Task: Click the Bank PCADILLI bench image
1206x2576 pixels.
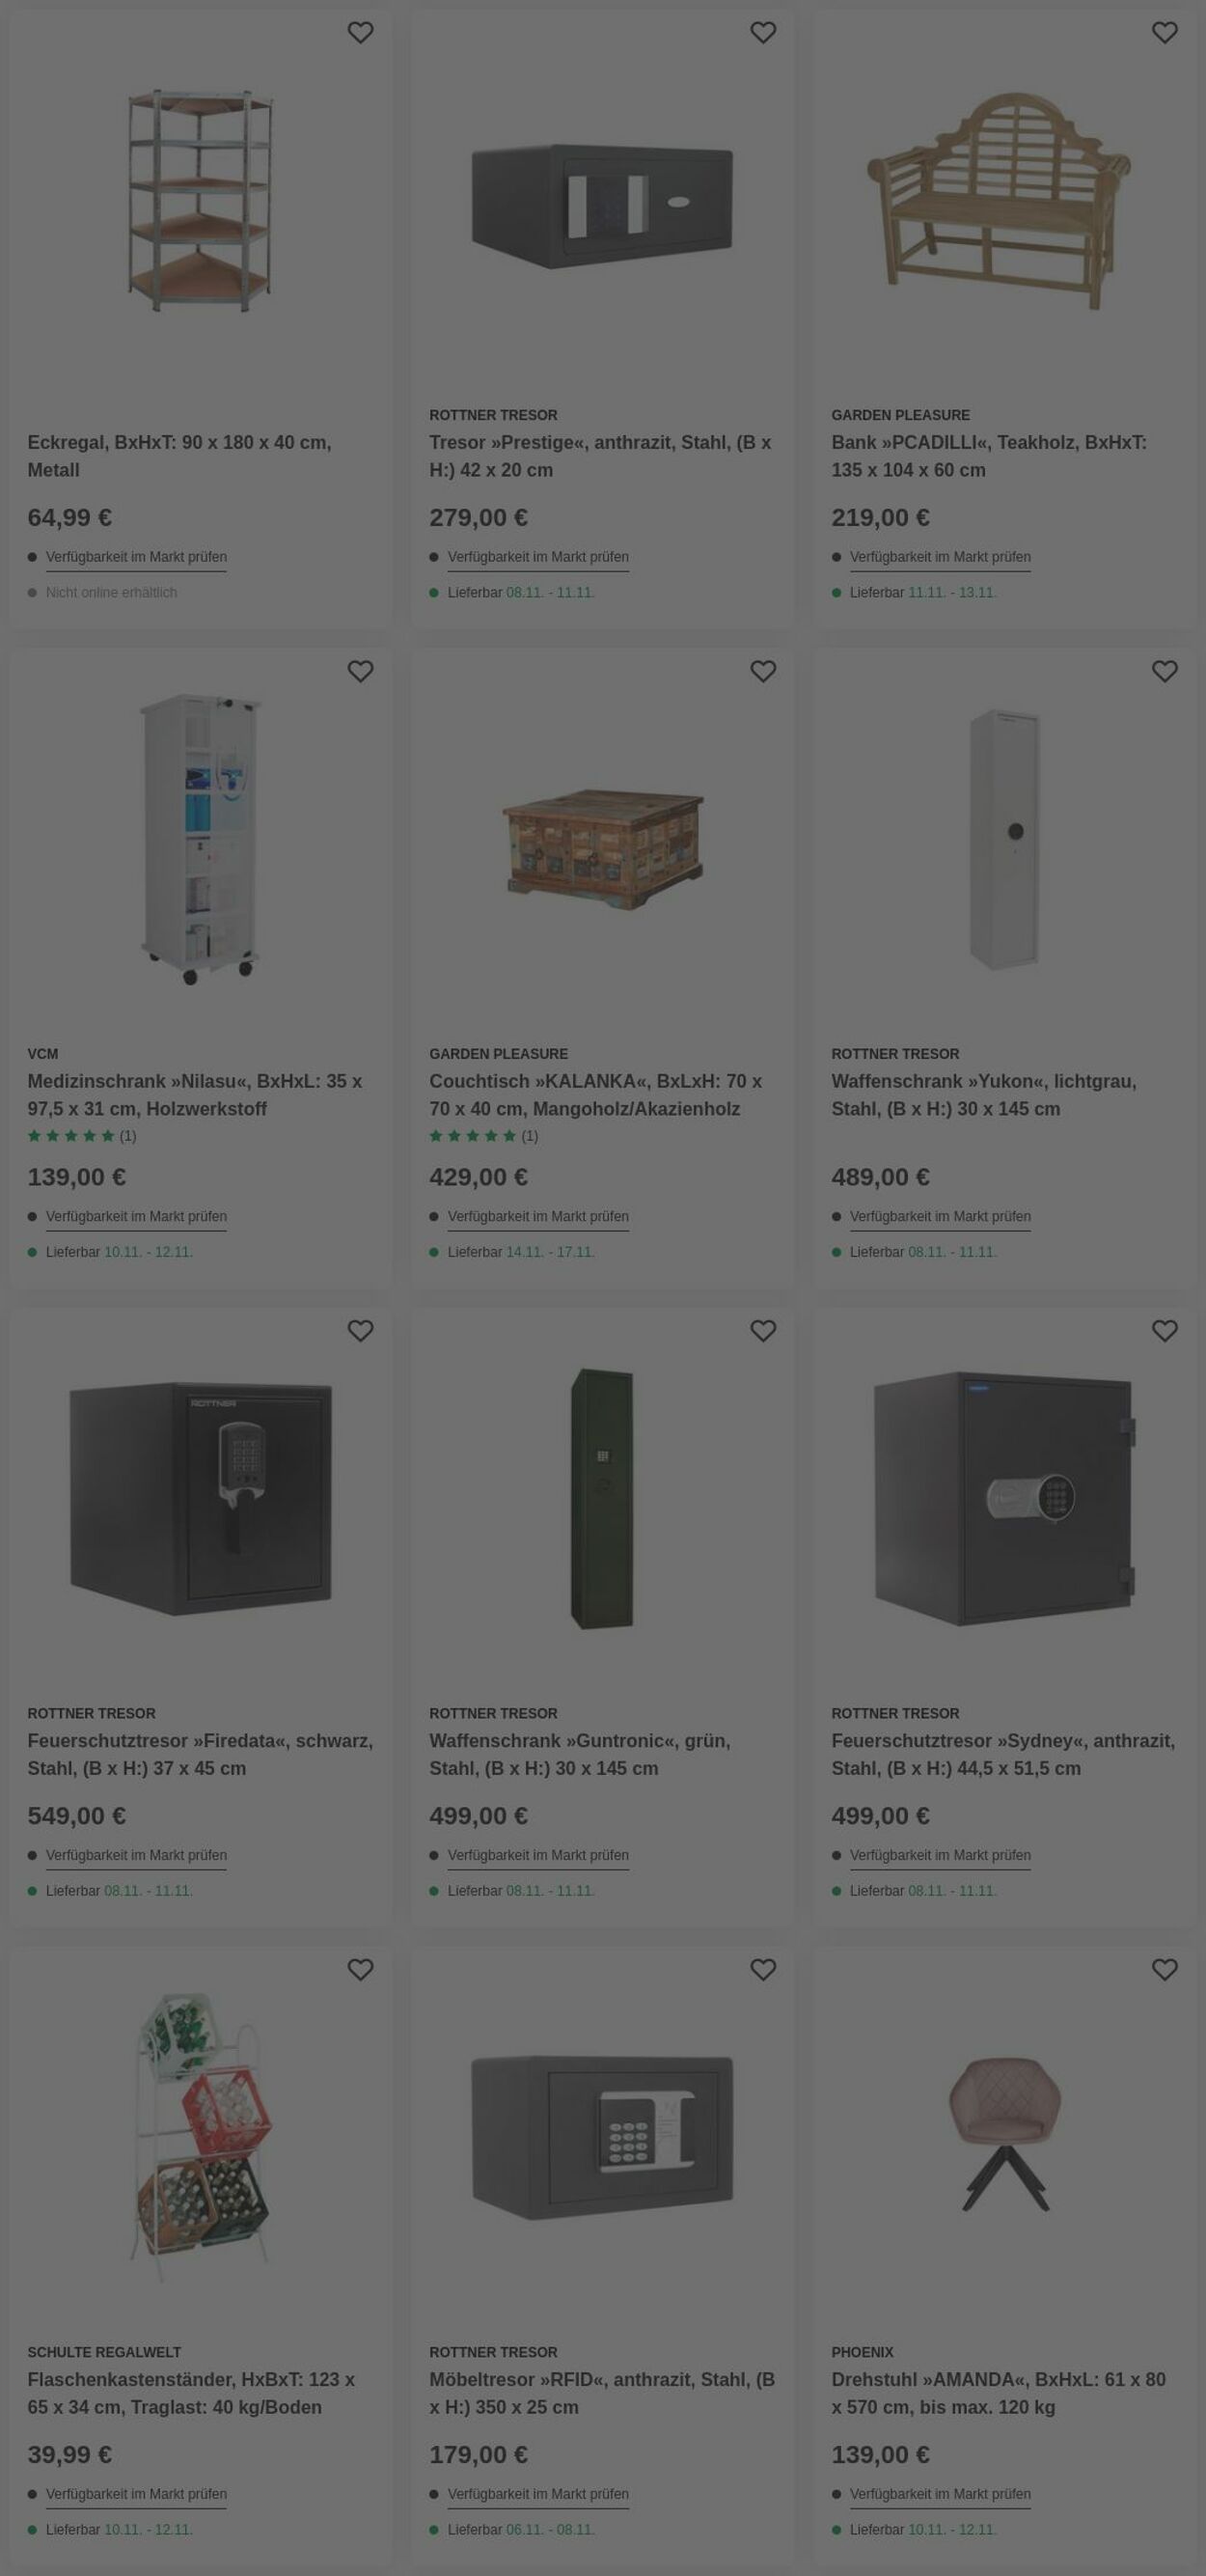Action: coord(1000,200)
